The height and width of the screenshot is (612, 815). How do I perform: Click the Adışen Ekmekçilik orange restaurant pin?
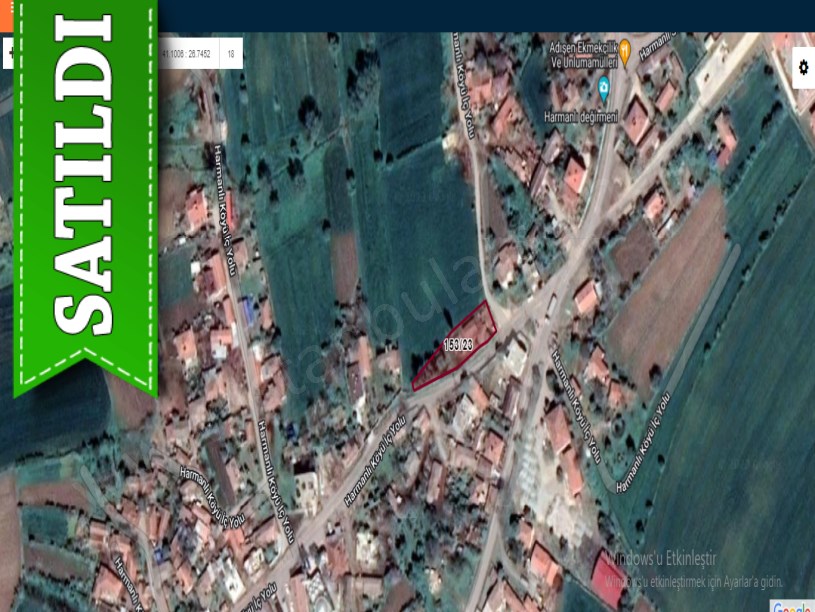coord(624,49)
